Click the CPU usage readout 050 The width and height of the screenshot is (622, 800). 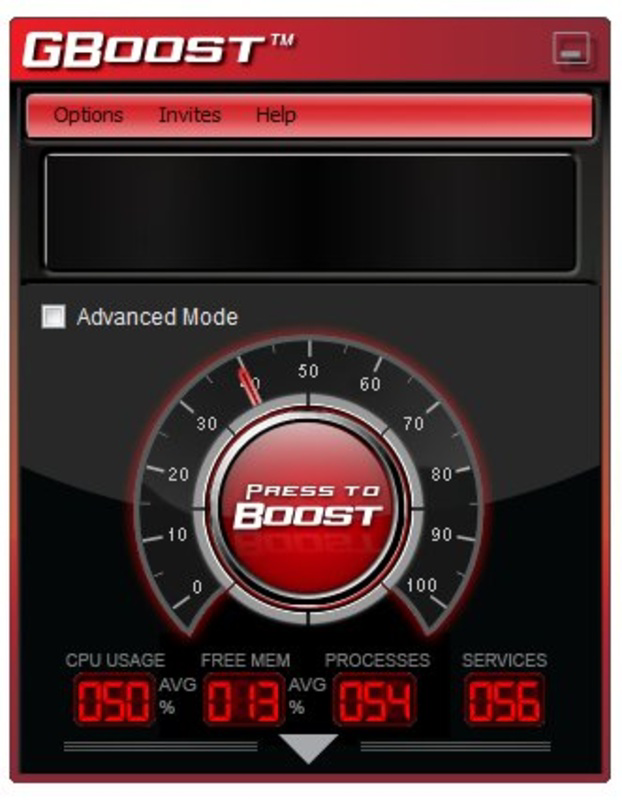point(115,700)
